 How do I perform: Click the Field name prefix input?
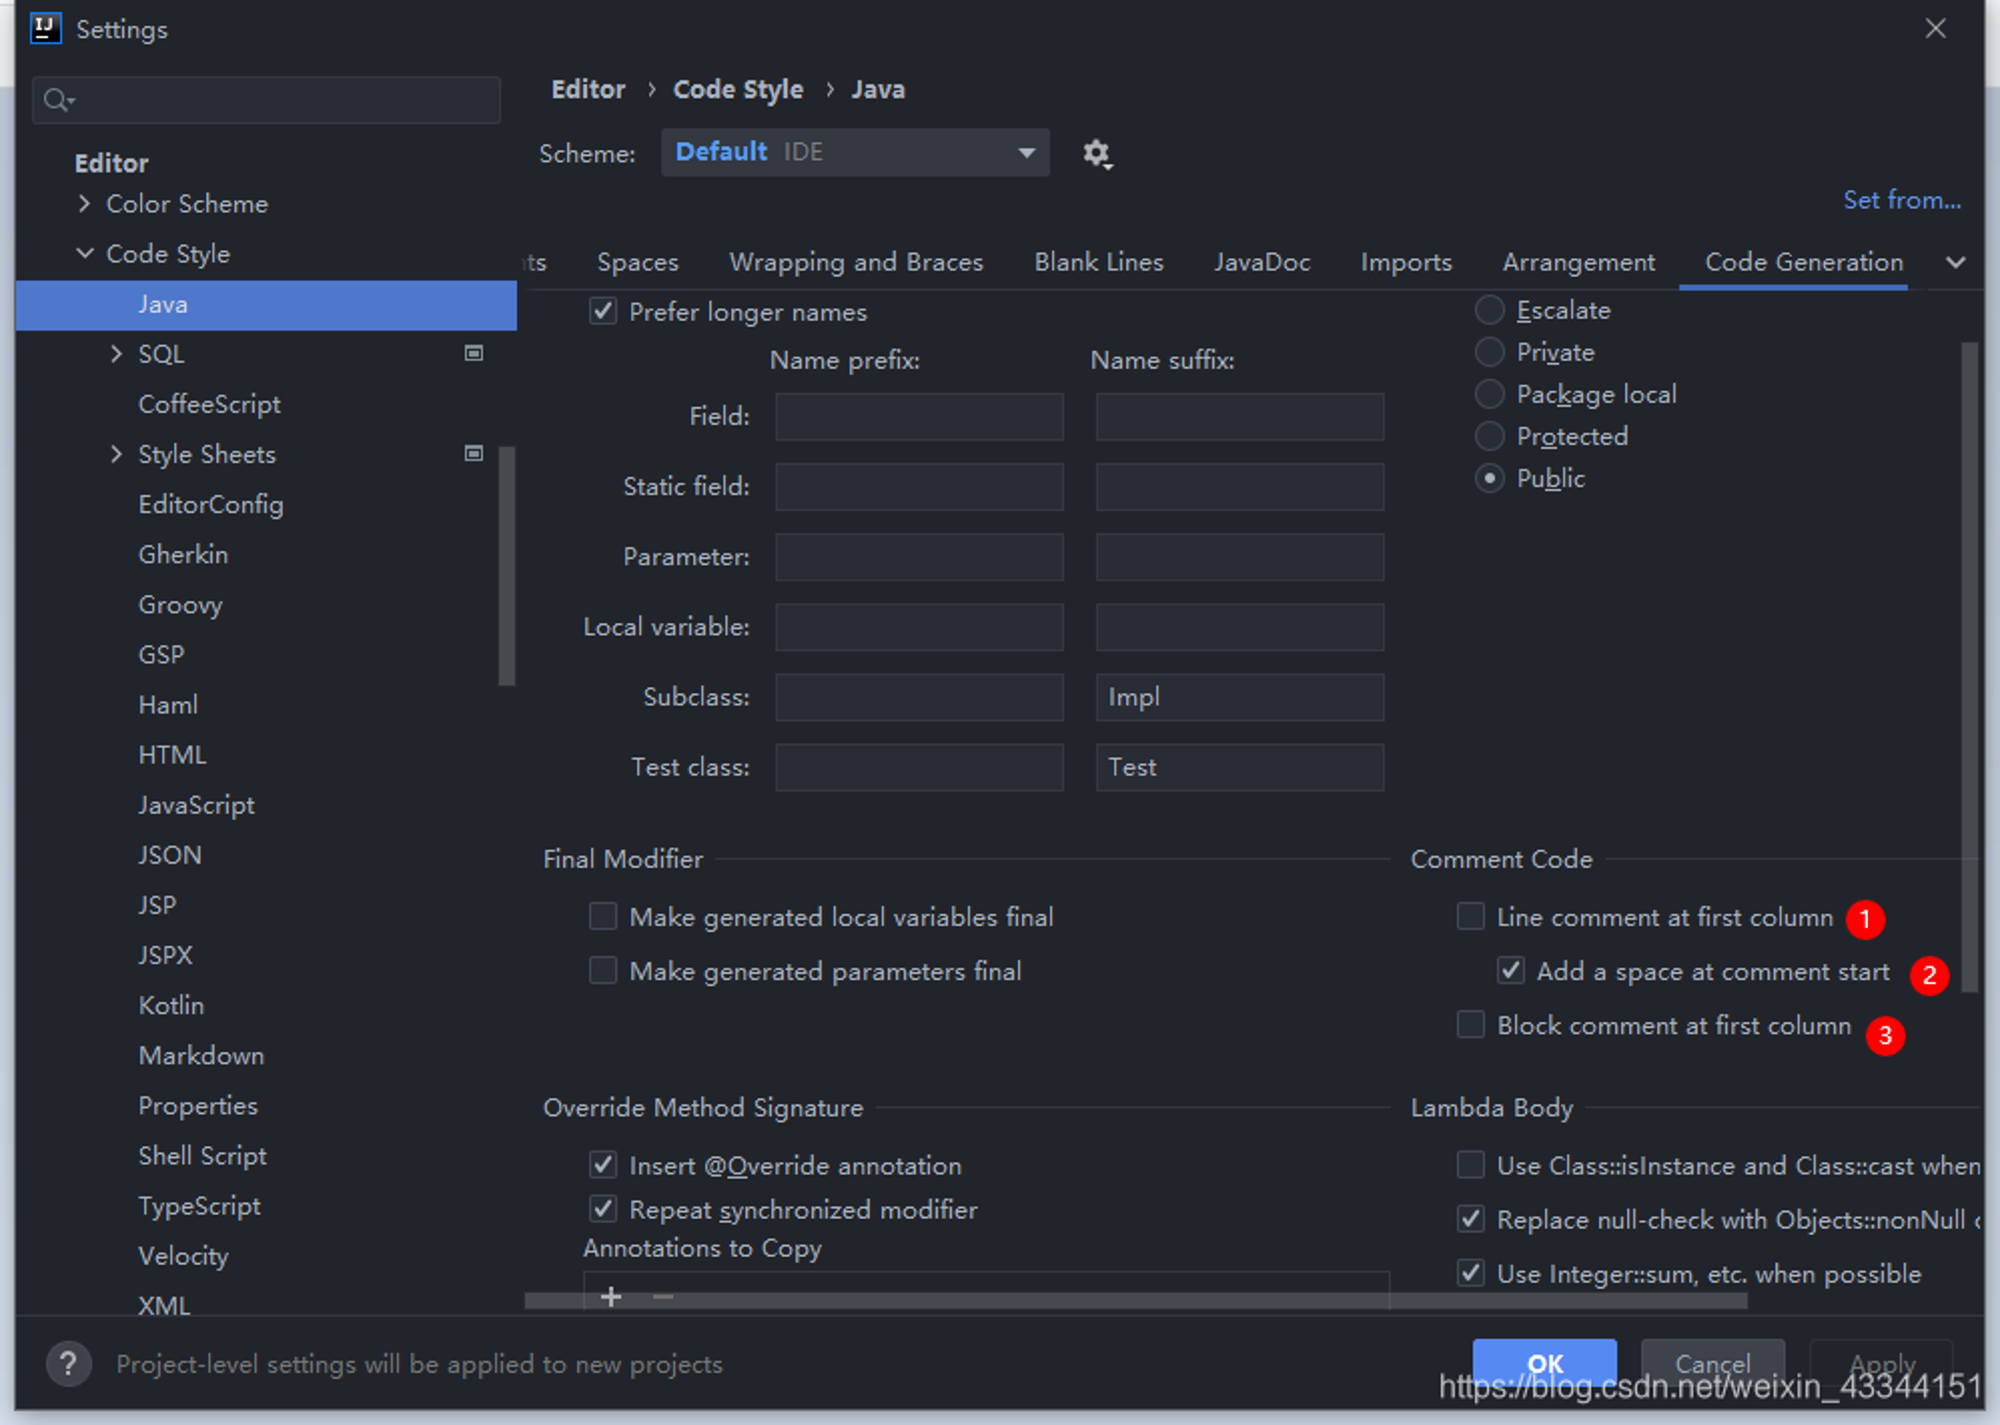pos(919,416)
